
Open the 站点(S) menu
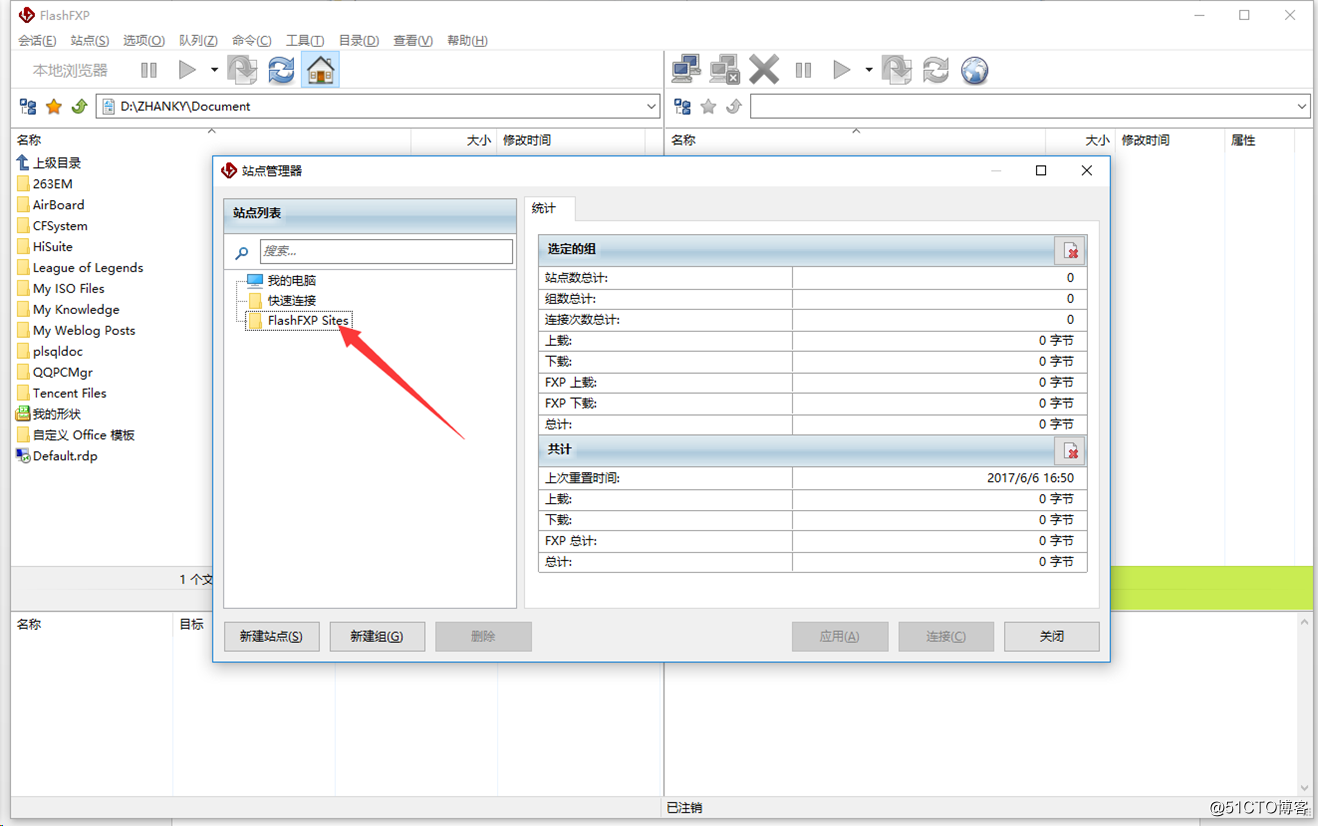pyautogui.click(x=90, y=41)
